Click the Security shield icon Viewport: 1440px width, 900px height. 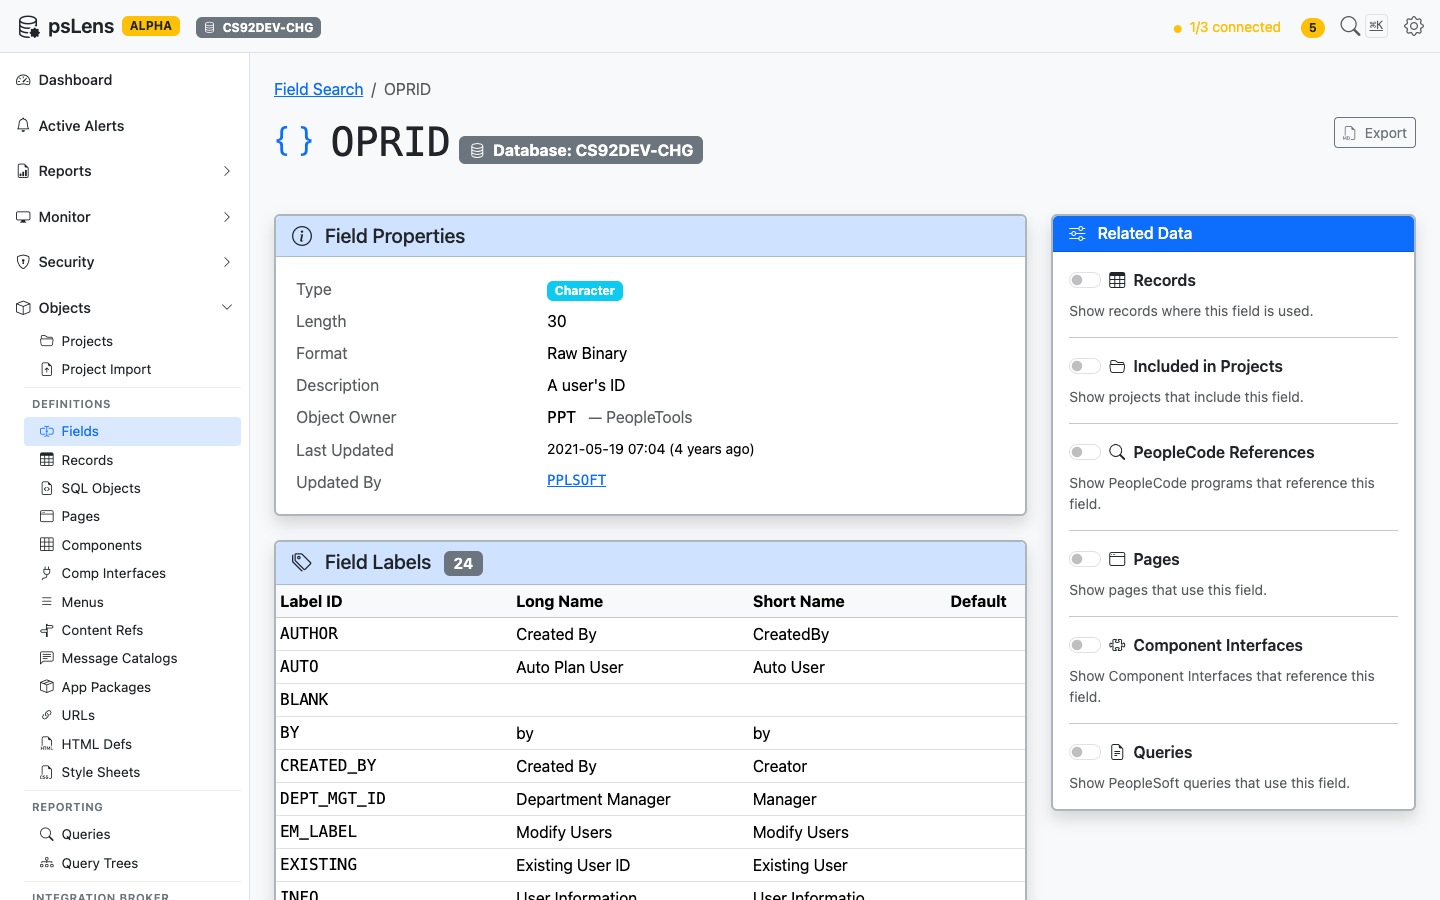coord(23,262)
